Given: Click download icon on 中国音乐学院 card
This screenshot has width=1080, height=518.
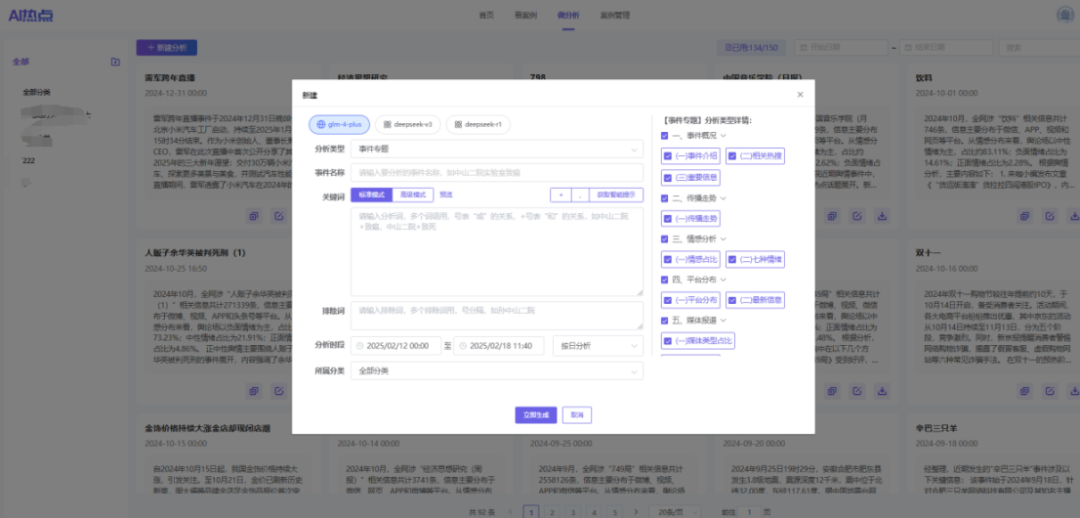Looking at the screenshot, I should pos(882,216).
